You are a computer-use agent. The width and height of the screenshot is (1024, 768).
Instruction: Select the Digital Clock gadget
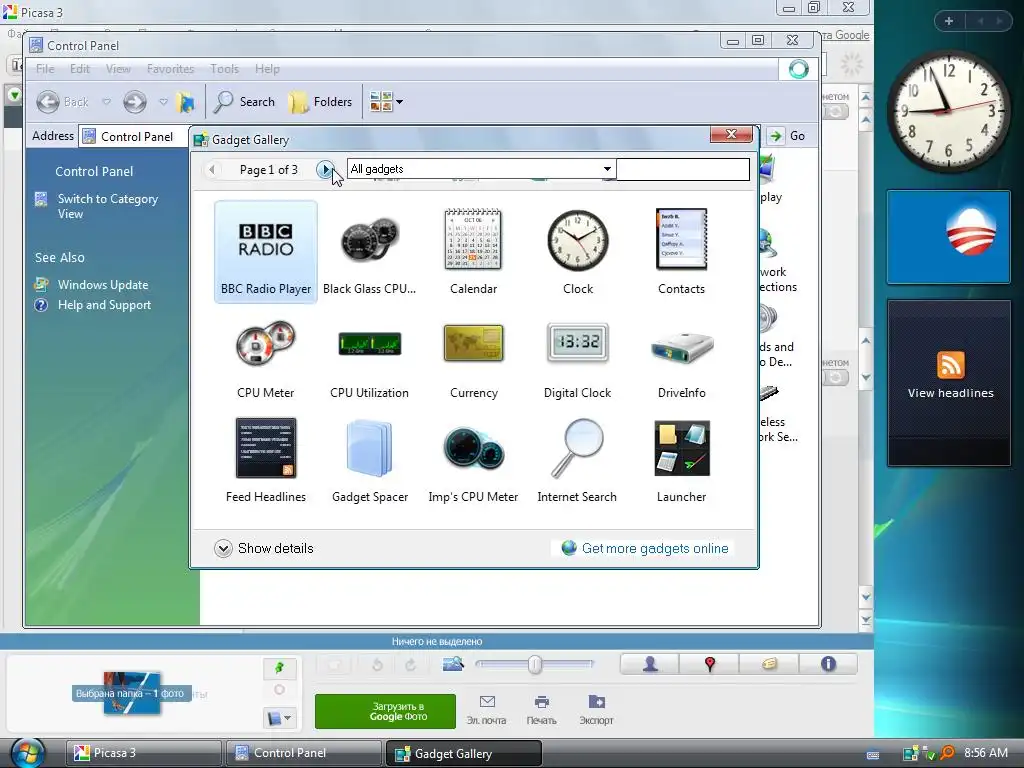(578, 358)
